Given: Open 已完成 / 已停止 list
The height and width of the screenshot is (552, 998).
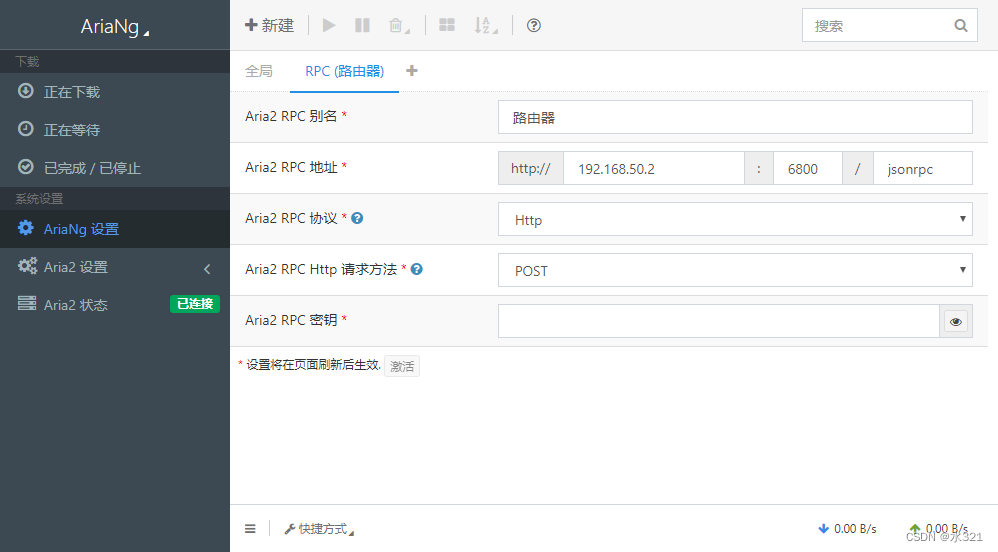Looking at the screenshot, I should (115, 168).
